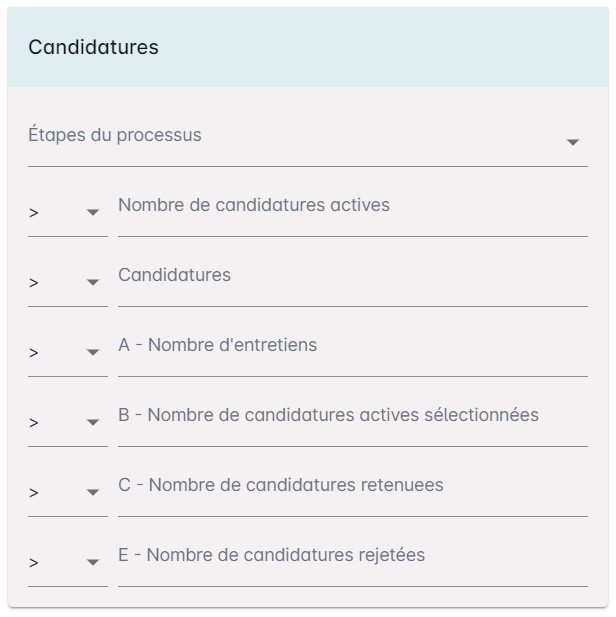Focus the E - Nombre de candidatures rejetées input
The height and width of the screenshot is (617, 616).
pyautogui.click(x=353, y=562)
